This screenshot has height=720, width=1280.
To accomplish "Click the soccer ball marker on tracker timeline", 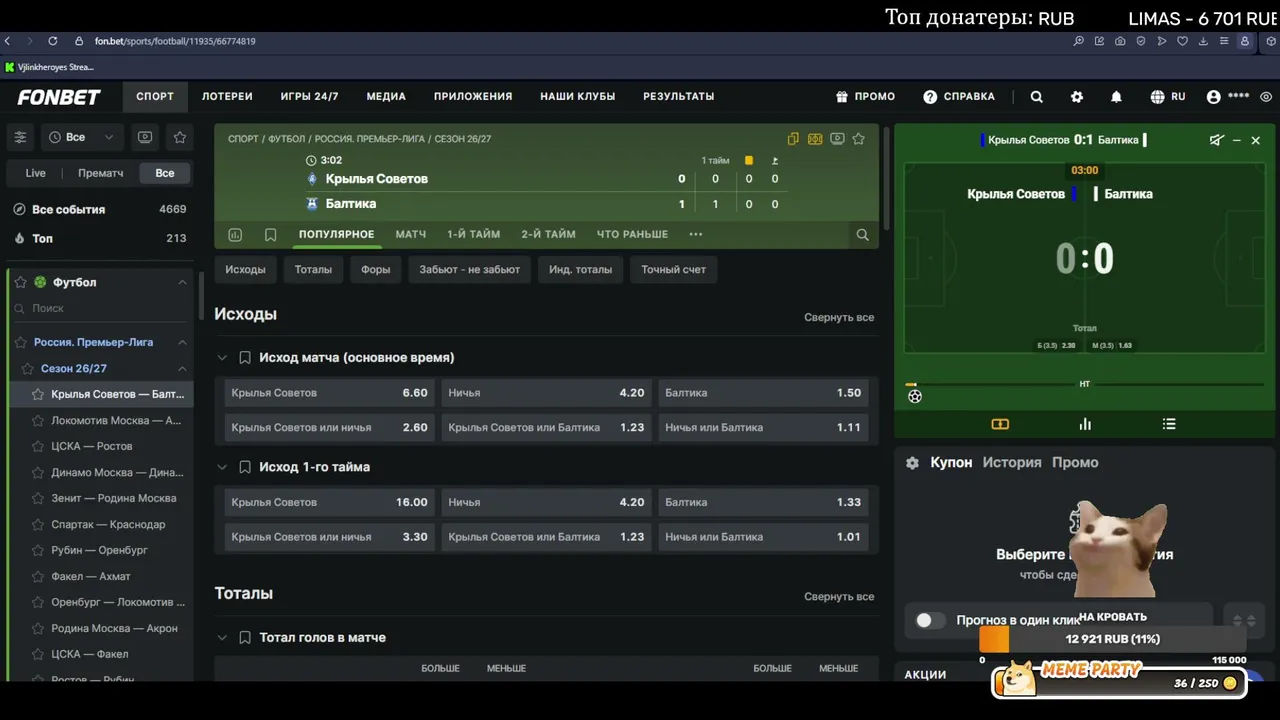I will click(x=915, y=397).
